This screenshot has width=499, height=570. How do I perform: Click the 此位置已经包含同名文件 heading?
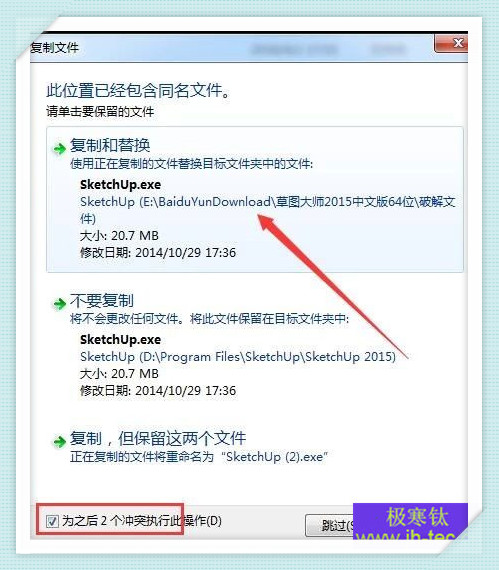[138, 91]
